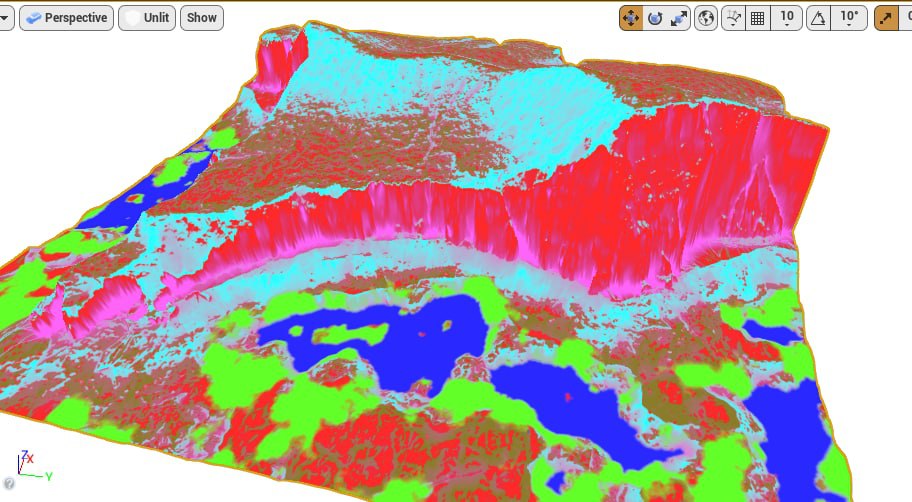Screen dimensions: 912x502
Task: Select the Rotate transform tool
Action: (655, 18)
